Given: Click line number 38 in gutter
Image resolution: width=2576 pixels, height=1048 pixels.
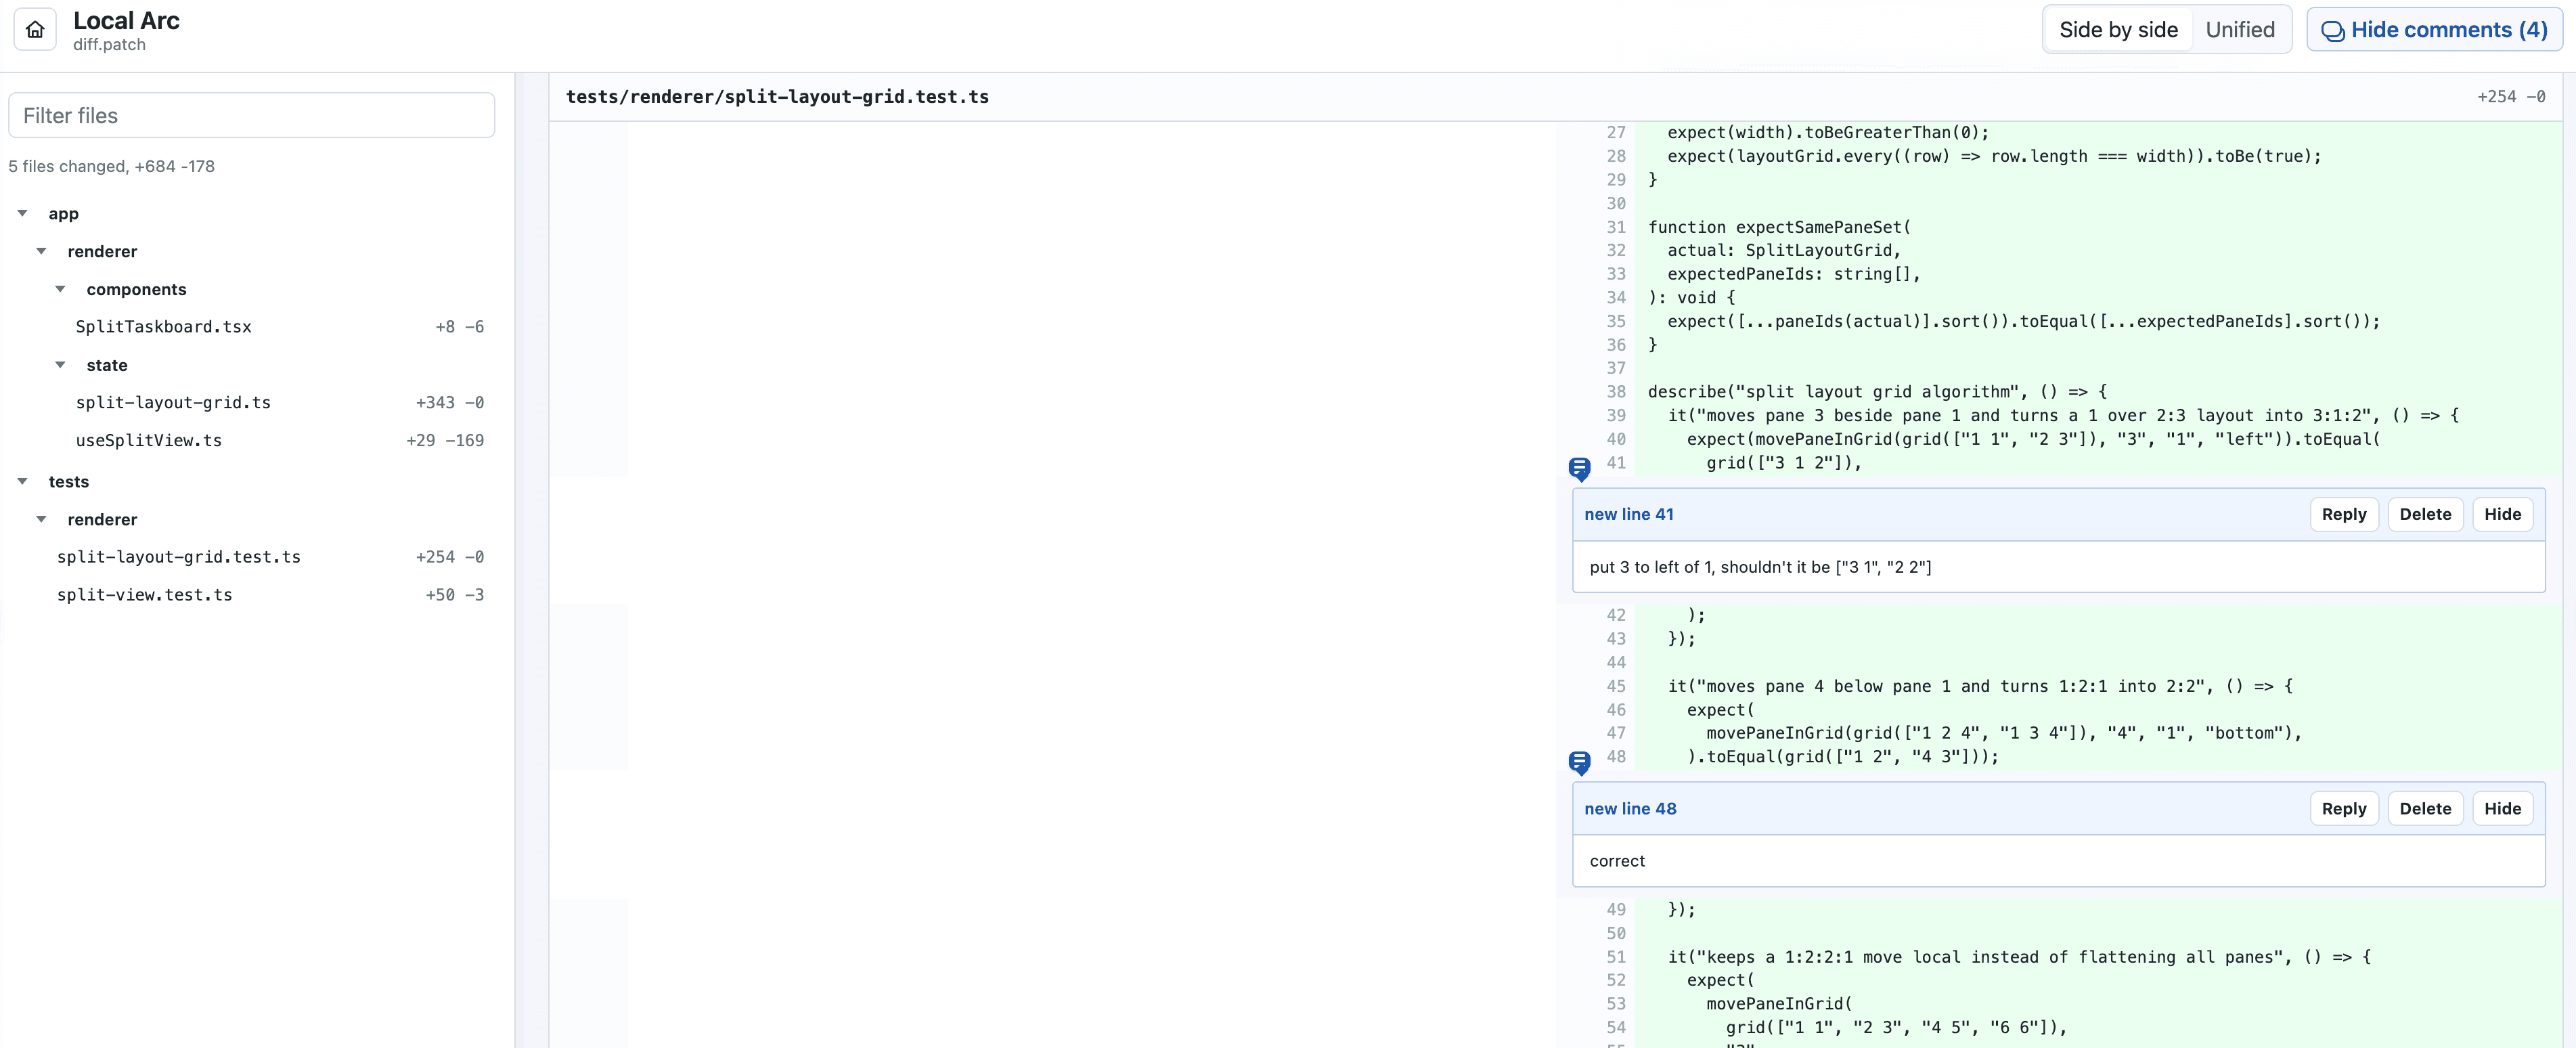Looking at the screenshot, I should tap(1616, 392).
